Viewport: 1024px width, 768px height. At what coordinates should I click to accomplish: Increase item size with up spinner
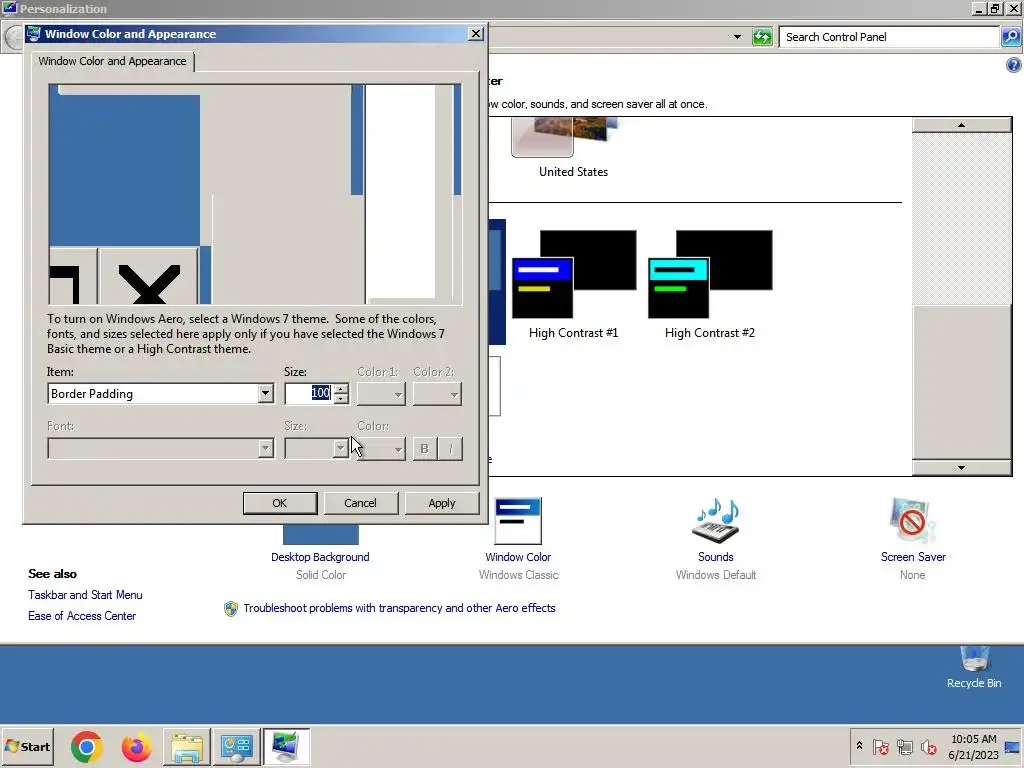click(x=341, y=388)
